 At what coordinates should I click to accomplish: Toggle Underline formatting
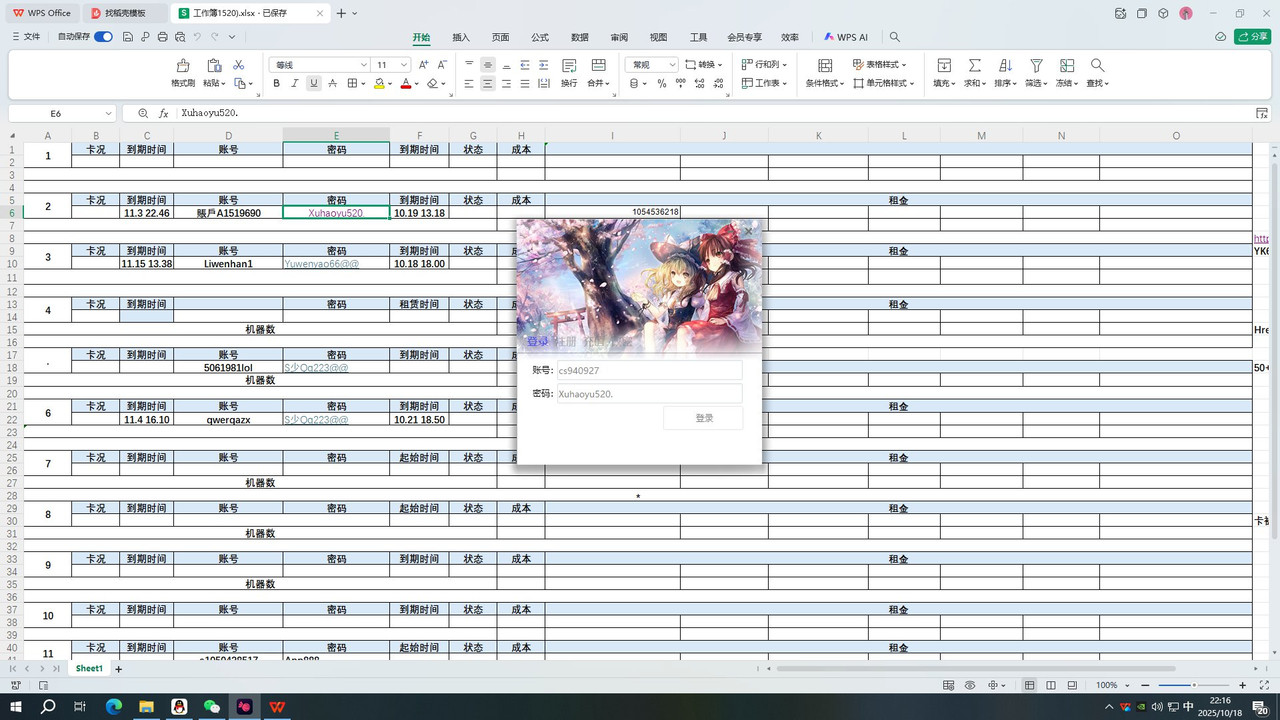pos(313,84)
